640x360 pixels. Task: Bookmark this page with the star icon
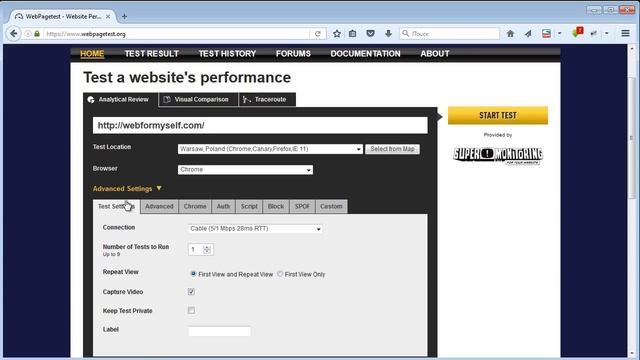(x=337, y=33)
